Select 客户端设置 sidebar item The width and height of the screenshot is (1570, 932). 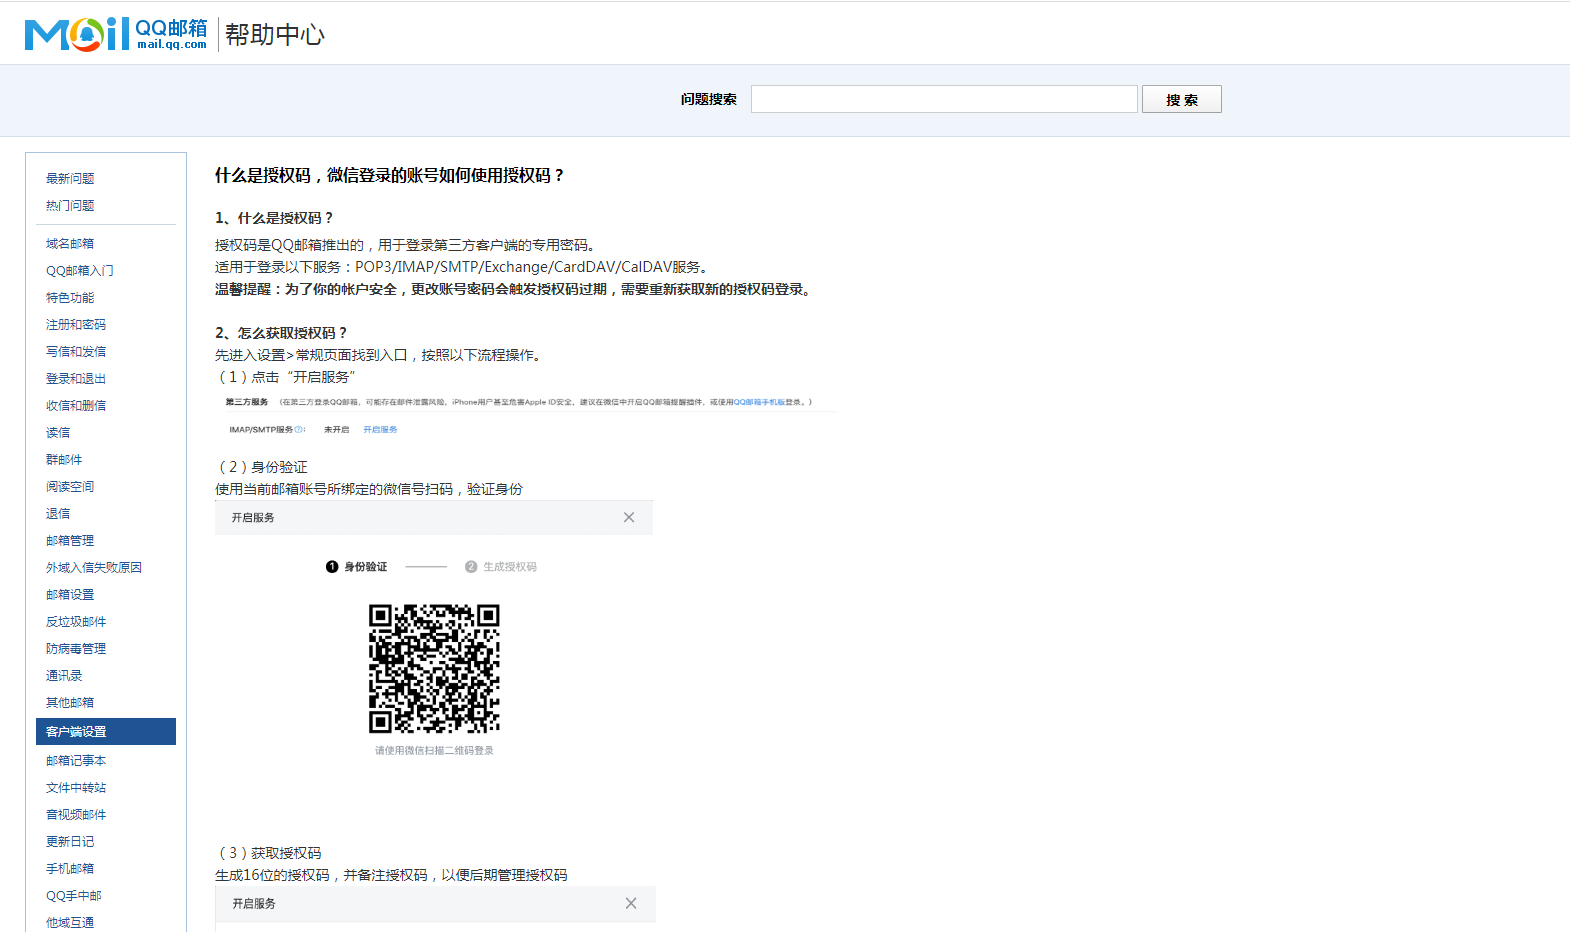76,732
